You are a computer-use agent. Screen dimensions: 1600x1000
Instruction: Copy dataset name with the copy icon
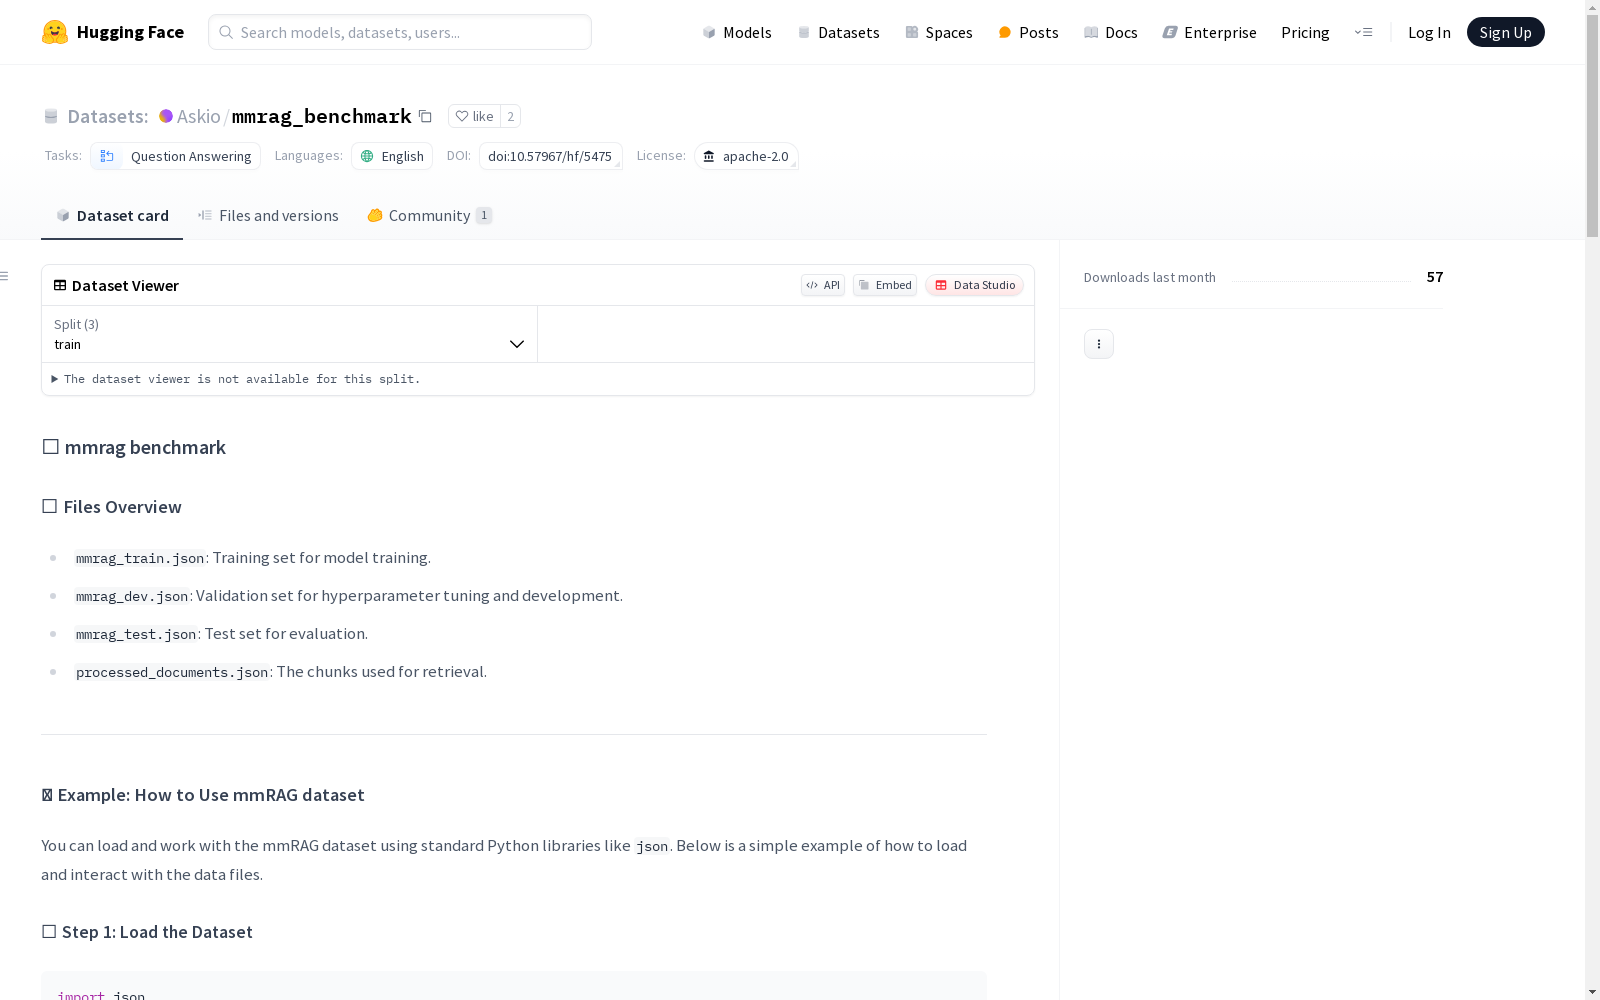425,116
